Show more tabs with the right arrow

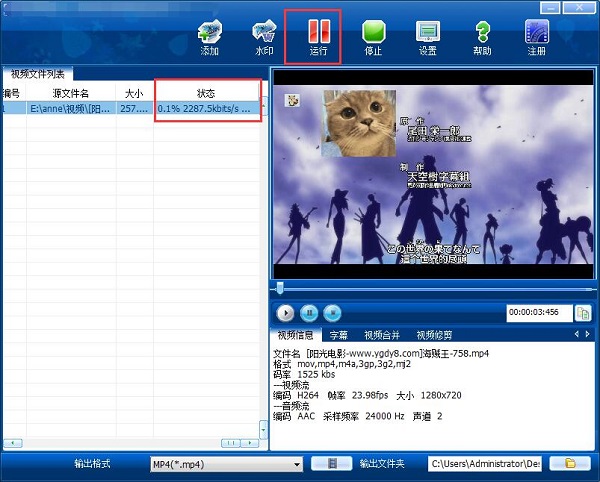tap(588, 334)
